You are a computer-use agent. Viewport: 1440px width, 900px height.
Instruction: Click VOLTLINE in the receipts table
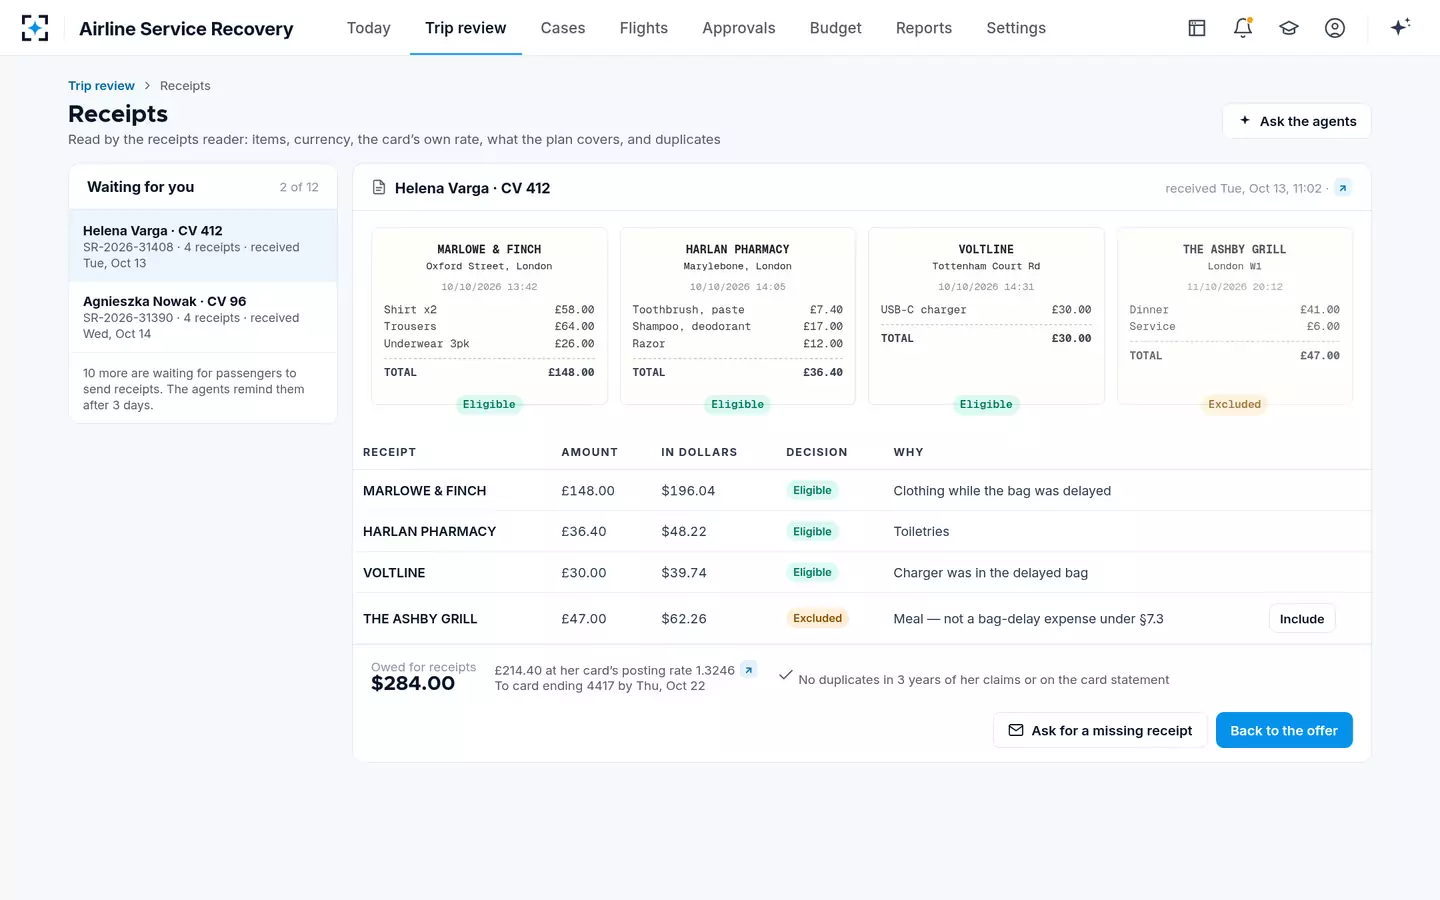click(x=394, y=573)
